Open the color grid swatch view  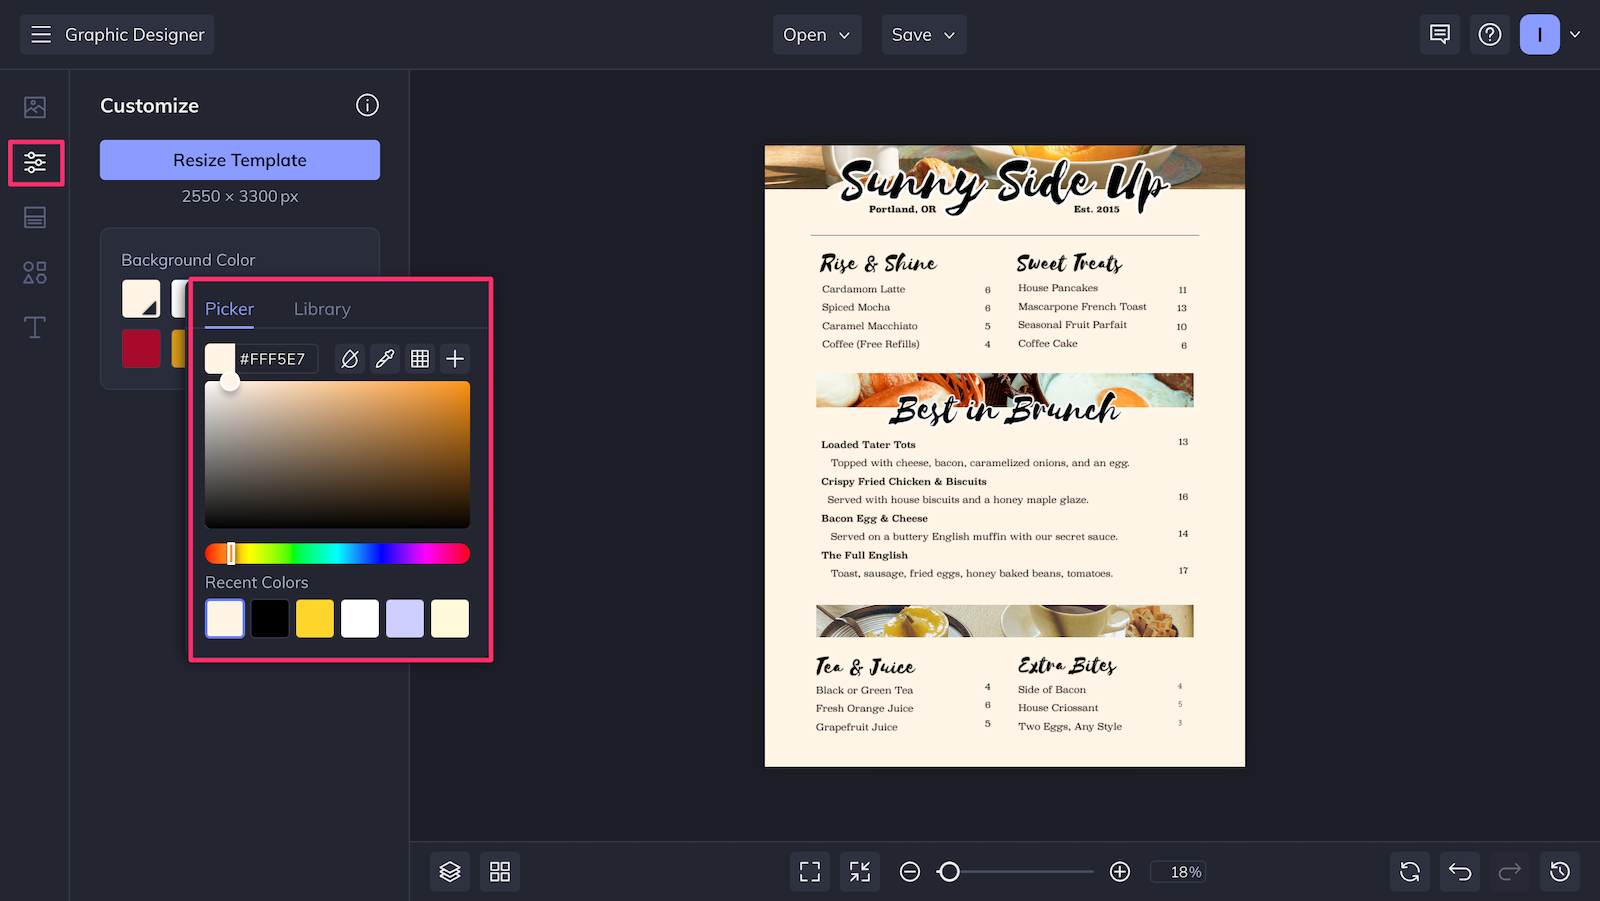pos(420,358)
